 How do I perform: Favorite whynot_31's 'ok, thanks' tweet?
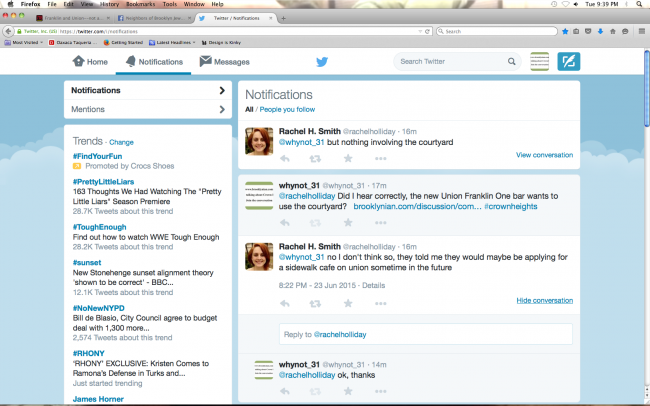click(x=348, y=391)
